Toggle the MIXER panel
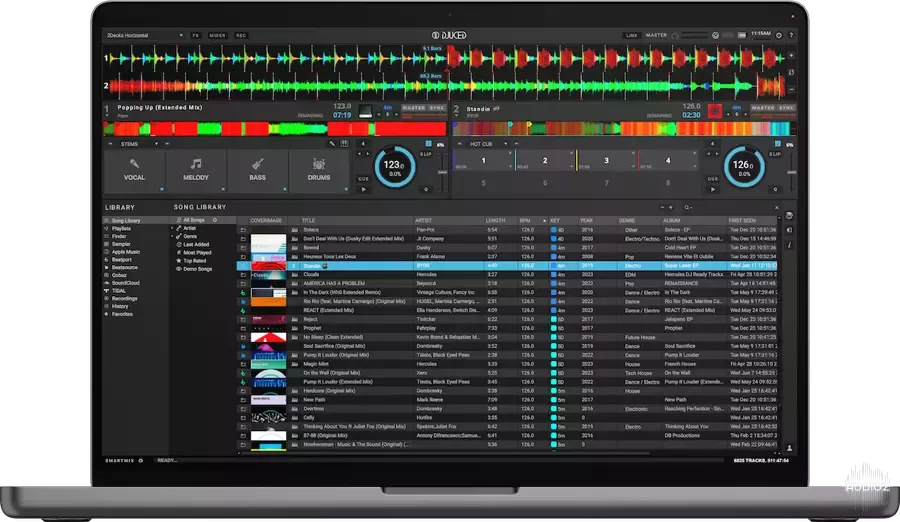This screenshot has width=900, height=522. (x=217, y=35)
